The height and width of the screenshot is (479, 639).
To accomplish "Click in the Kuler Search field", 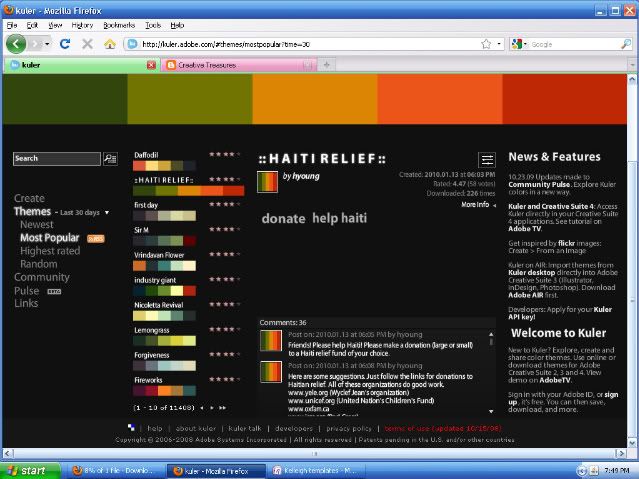I will (x=57, y=159).
